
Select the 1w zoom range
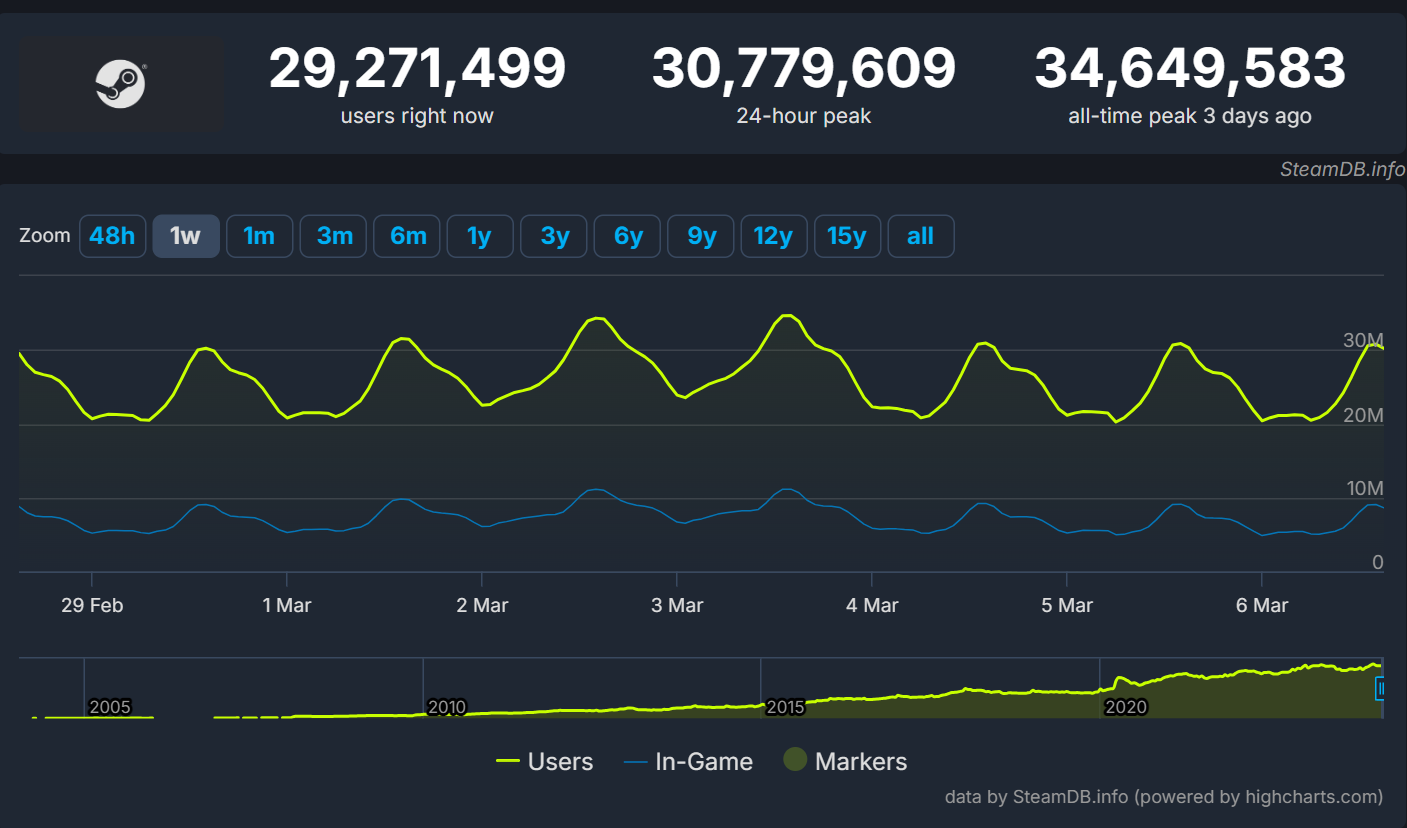click(x=186, y=236)
